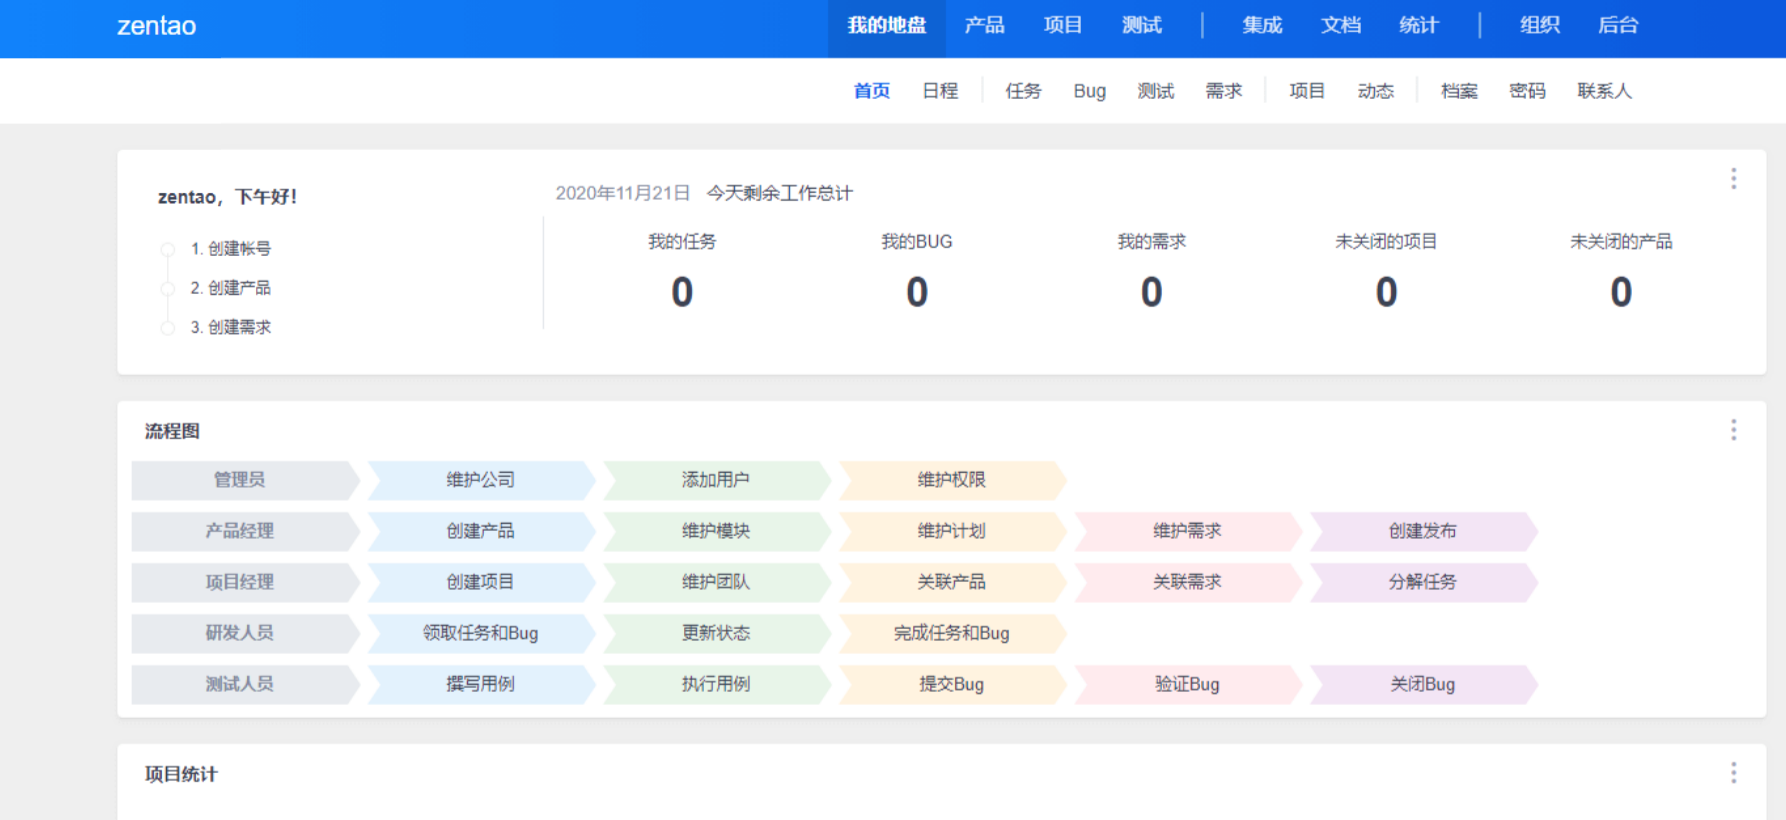Click the 关闭Bug flowchart step
The image size is (1786, 820).
(1422, 684)
